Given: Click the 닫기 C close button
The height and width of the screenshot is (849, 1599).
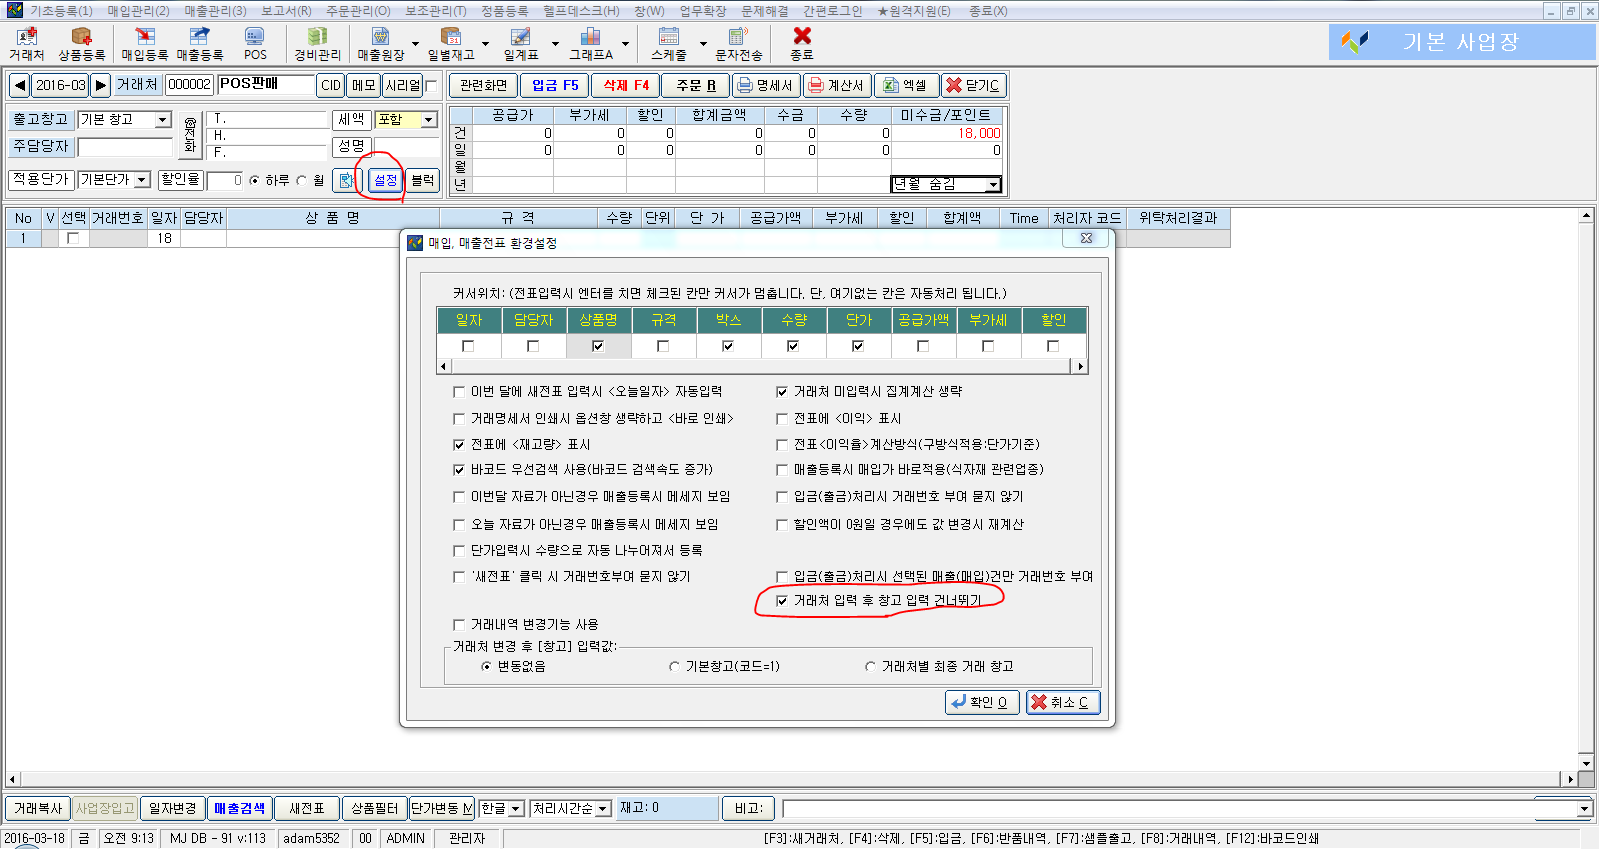Looking at the screenshot, I should [x=973, y=85].
